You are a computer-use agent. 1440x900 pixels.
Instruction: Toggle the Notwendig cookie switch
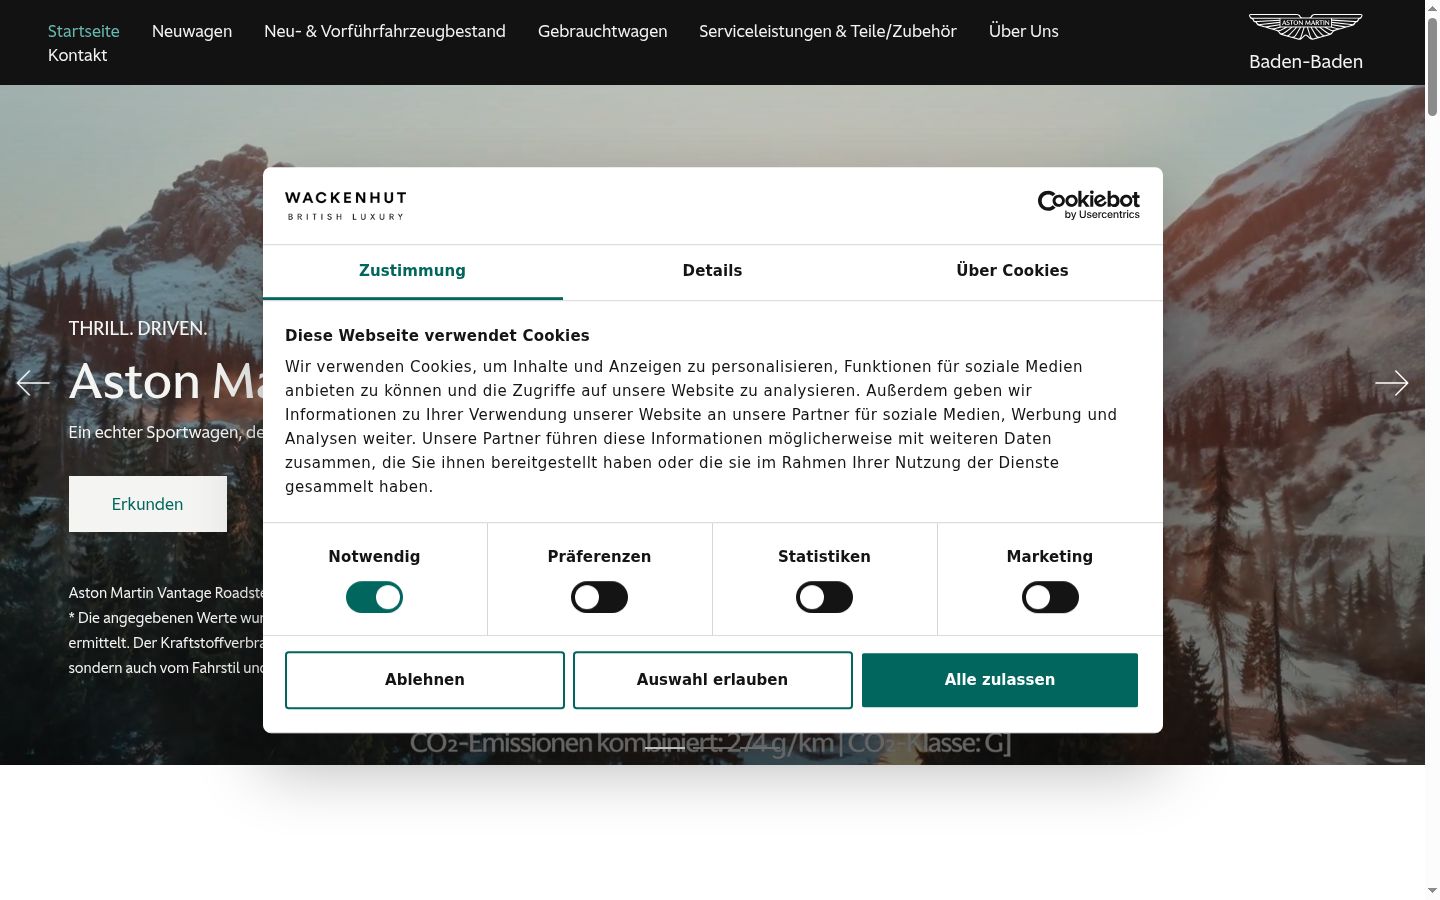click(374, 597)
